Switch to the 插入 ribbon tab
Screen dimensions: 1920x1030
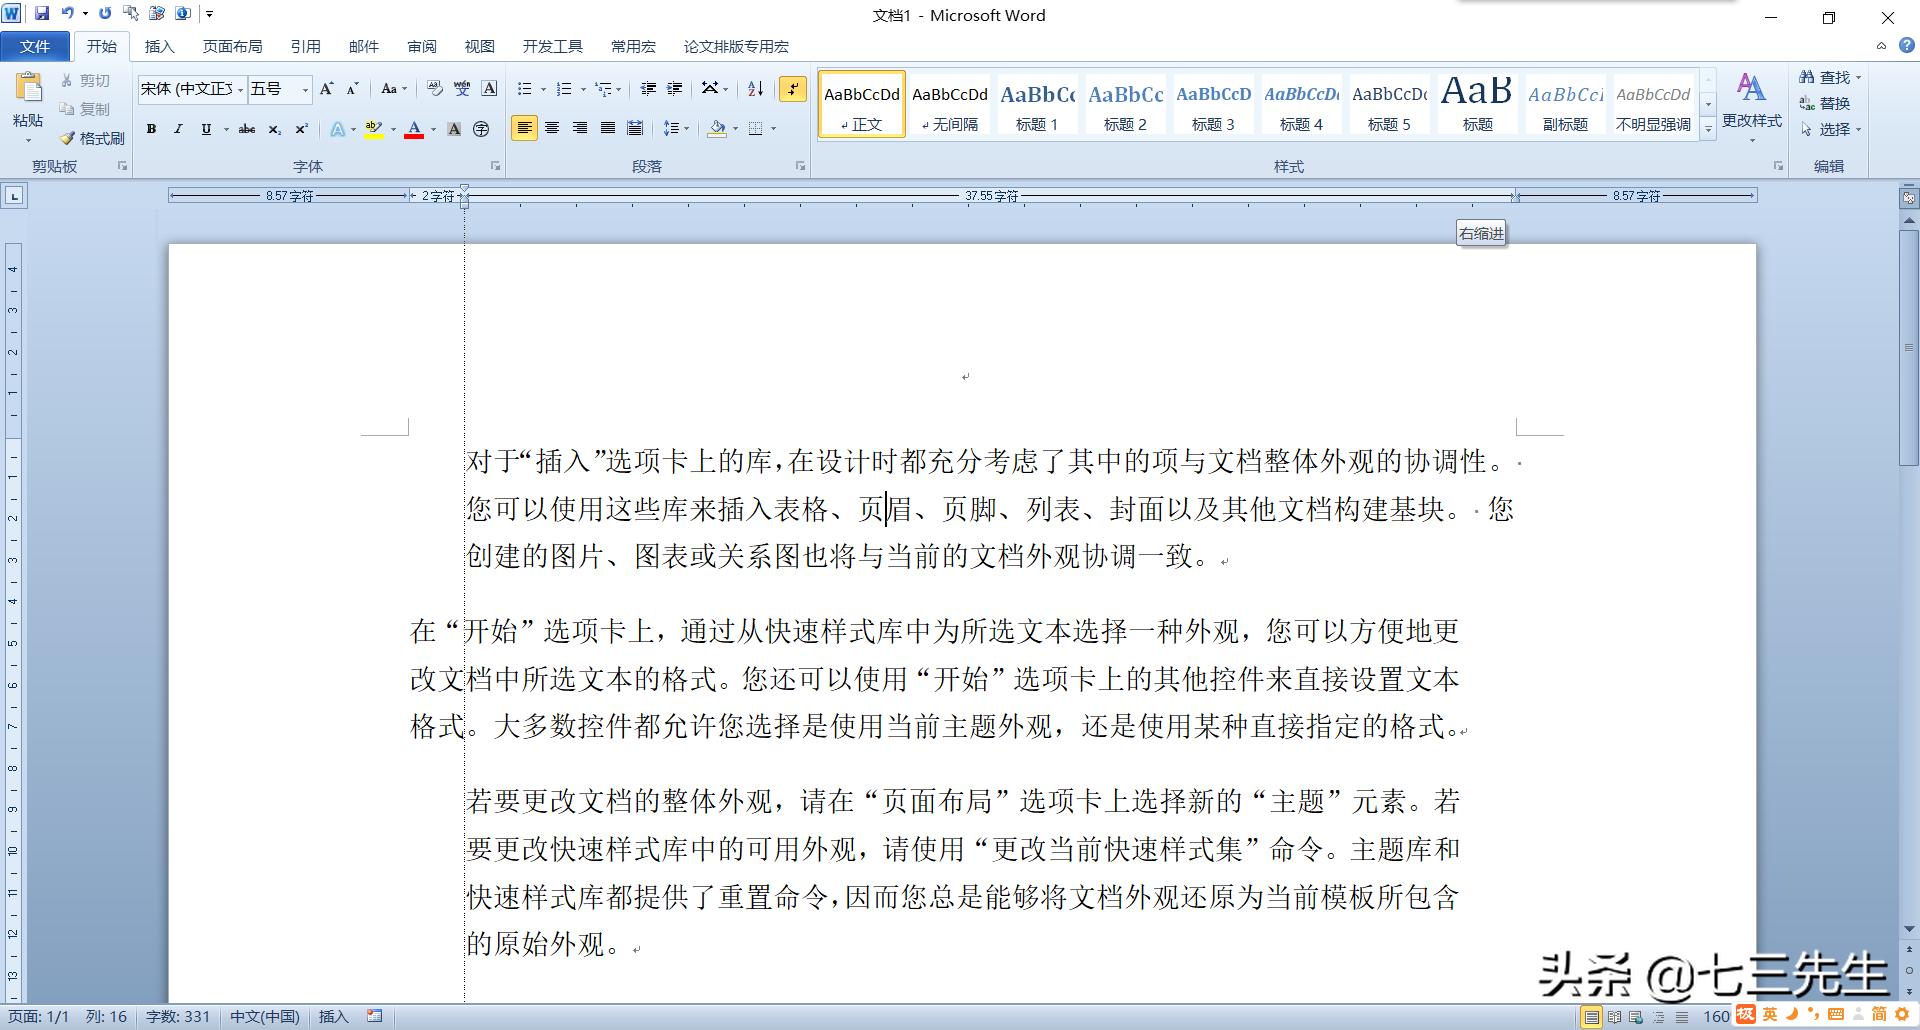[x=159, y=46]
